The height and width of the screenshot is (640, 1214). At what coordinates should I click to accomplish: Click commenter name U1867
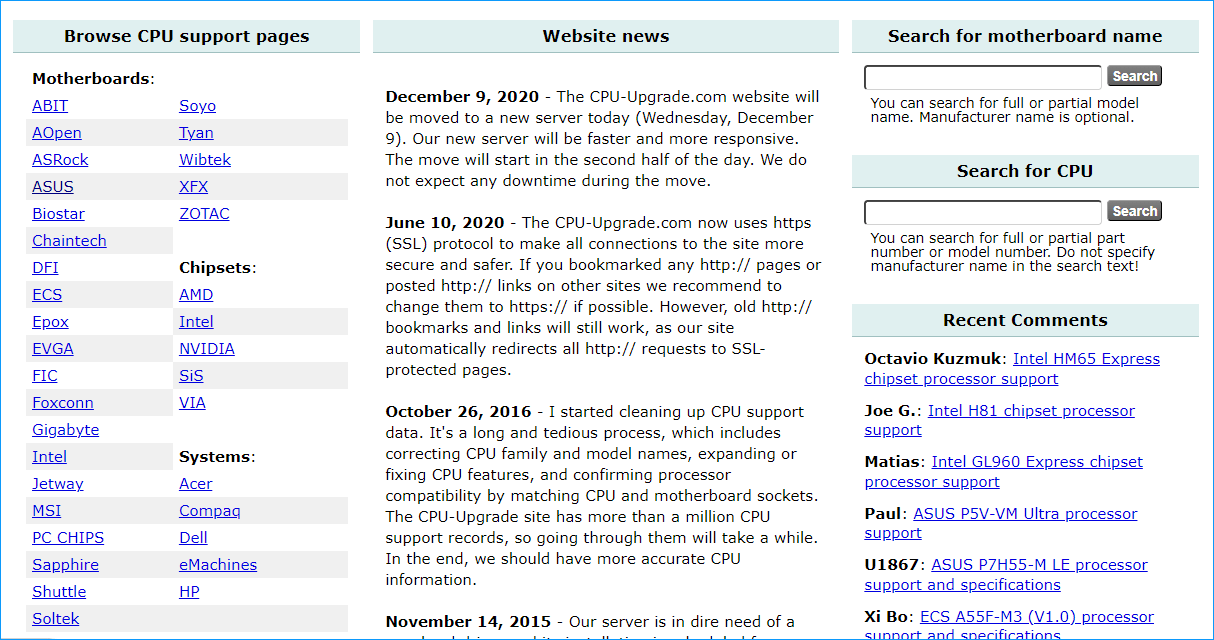coord(893,565)
